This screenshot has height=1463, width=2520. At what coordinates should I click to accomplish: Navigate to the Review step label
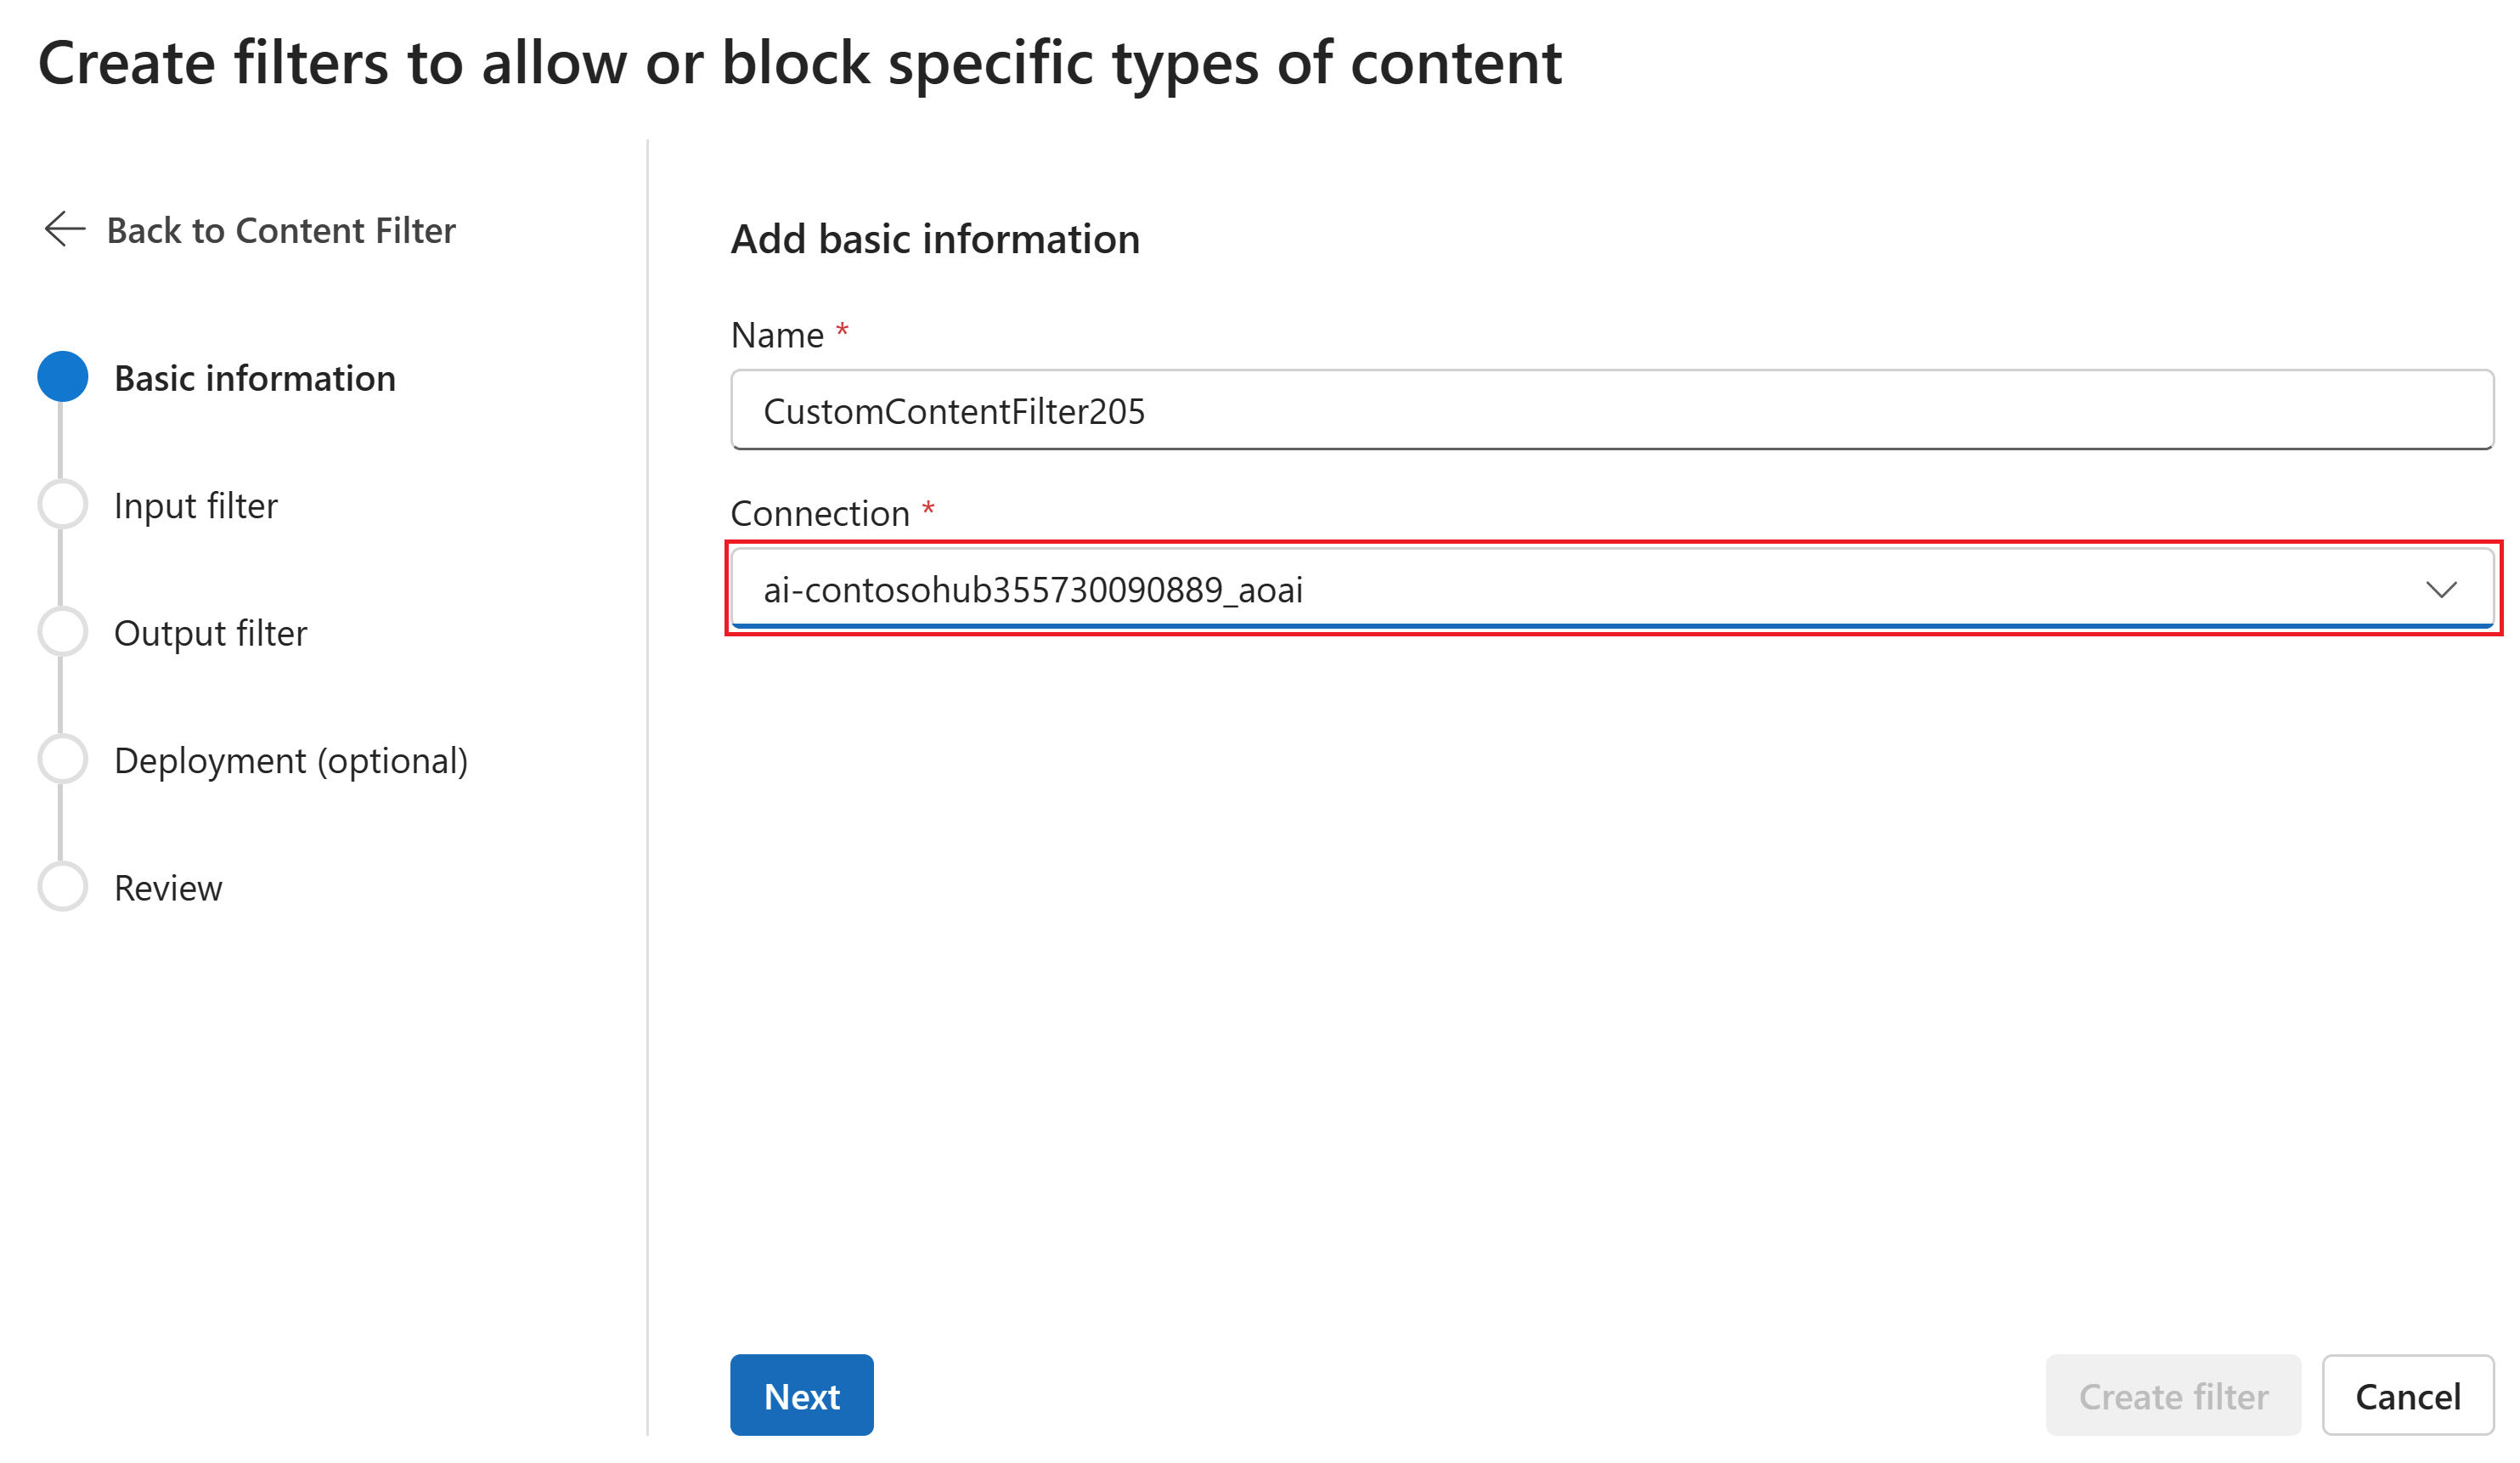click(168, 888)
